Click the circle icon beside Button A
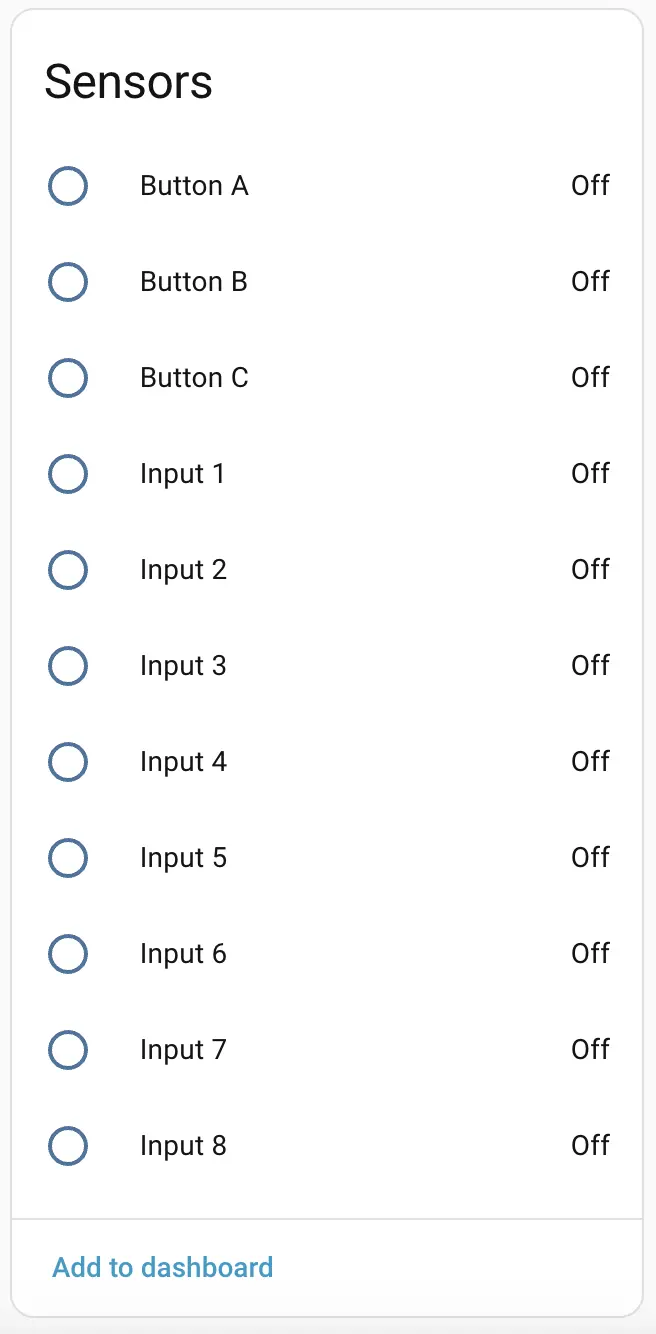The height and width of the screenshot is (1334, 656). point(68,186)
